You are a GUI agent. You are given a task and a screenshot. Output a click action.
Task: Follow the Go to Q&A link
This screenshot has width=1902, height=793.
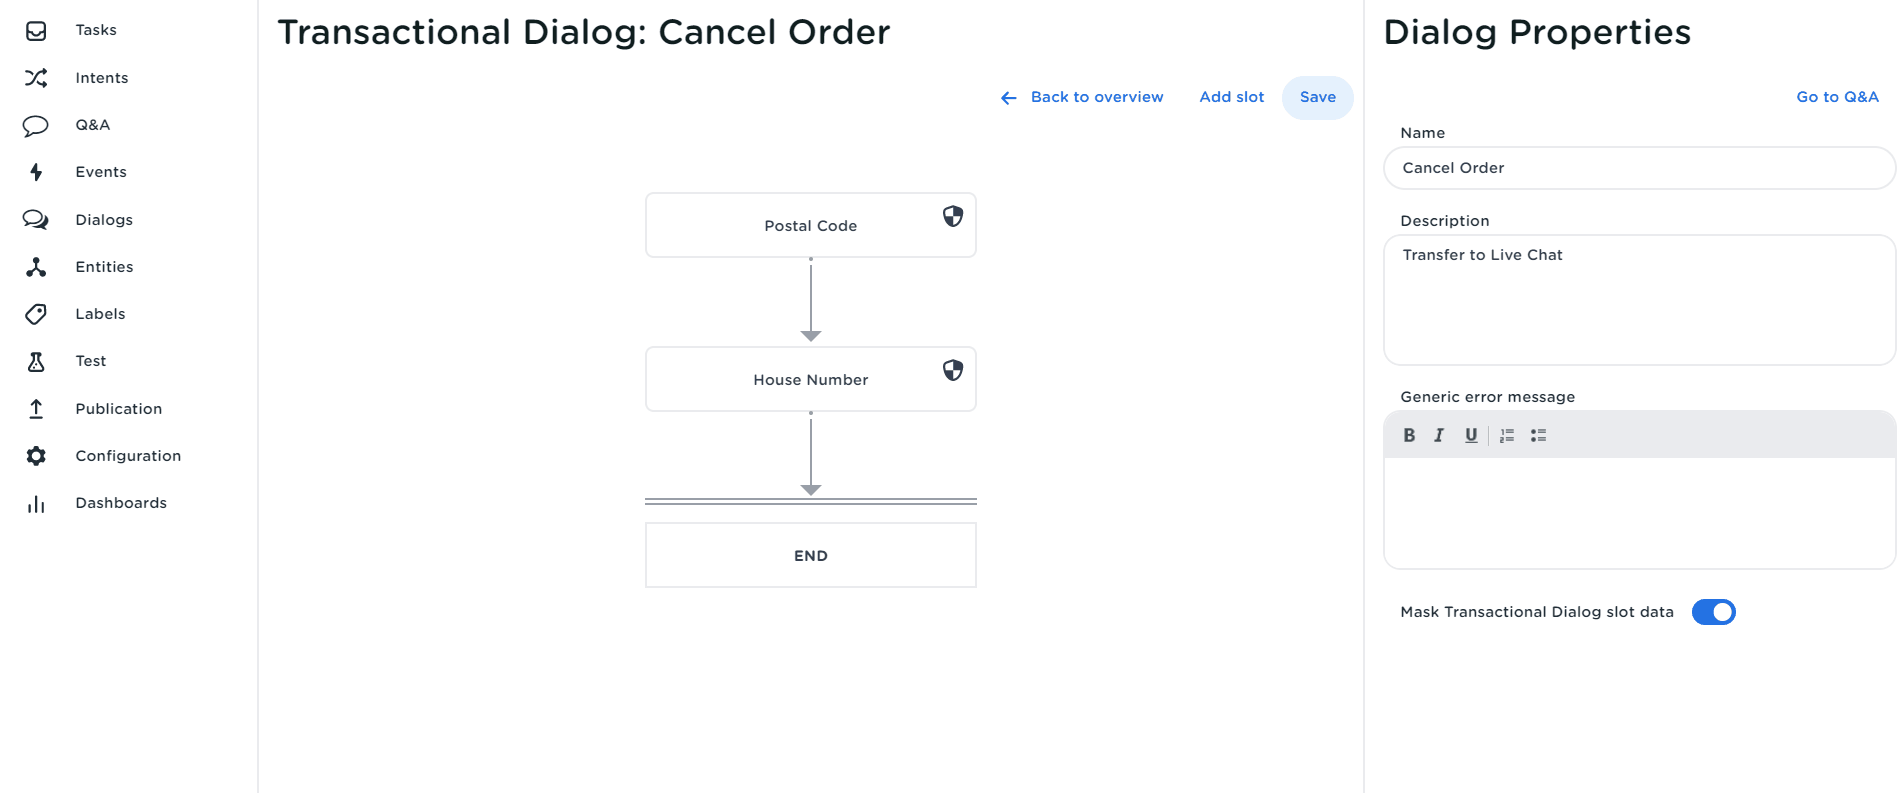coord(1837,96)
